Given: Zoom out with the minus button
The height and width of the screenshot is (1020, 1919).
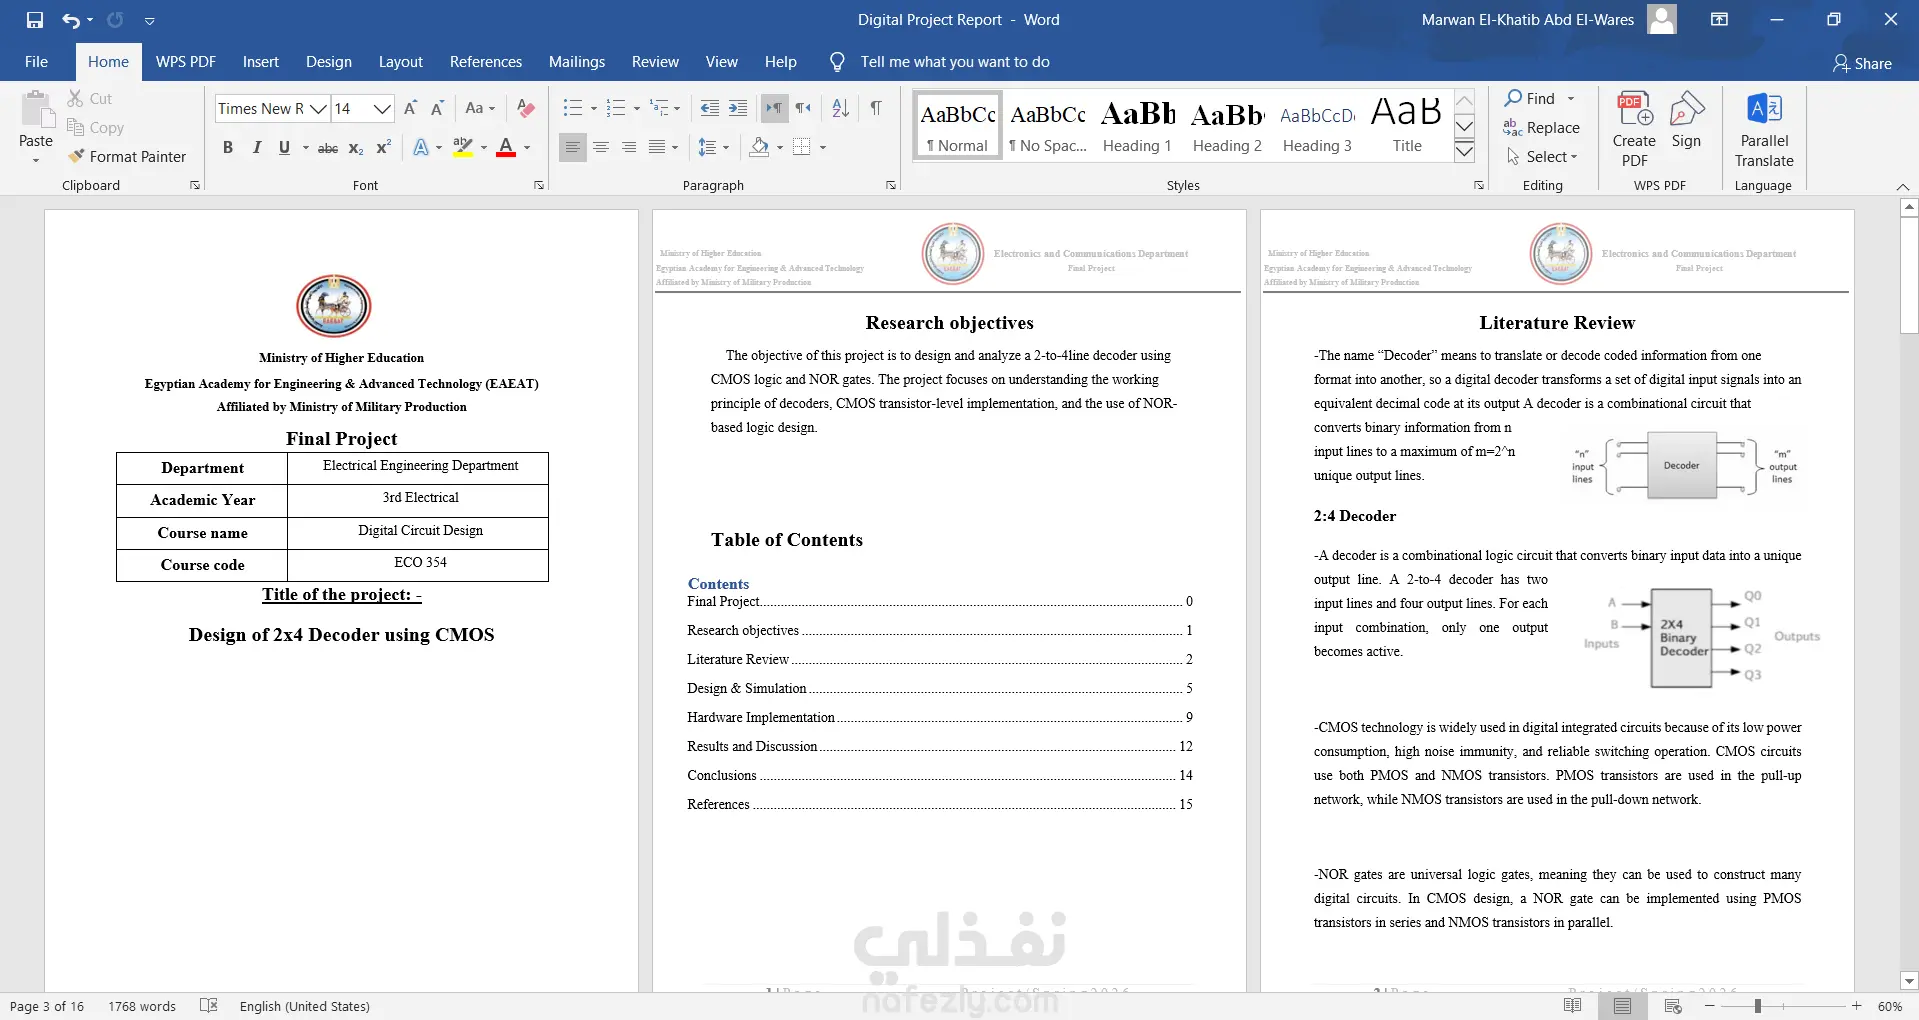Looking at the screenshot, I should (x=1710, y=1006).
